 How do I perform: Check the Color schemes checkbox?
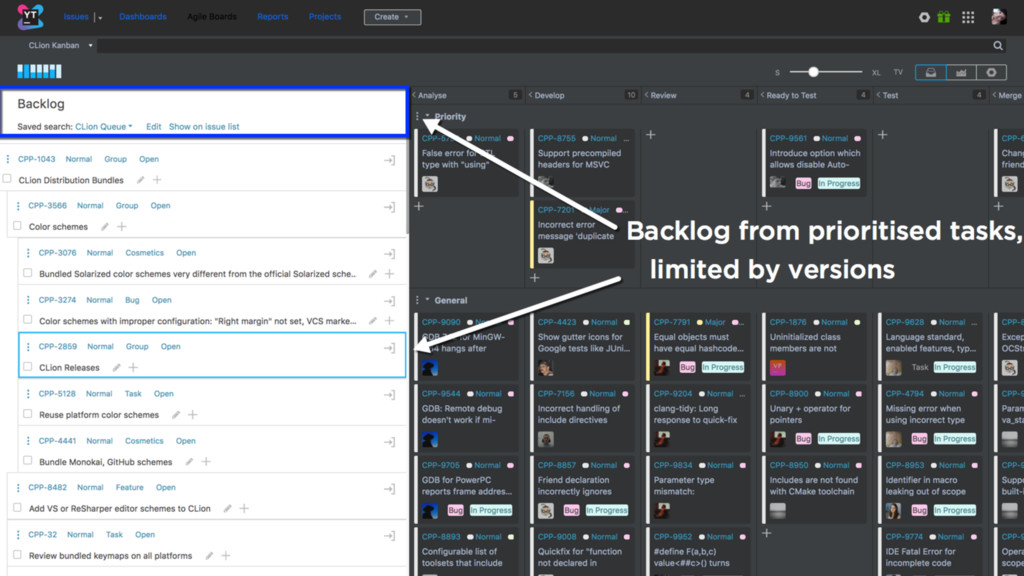(18, 226)
